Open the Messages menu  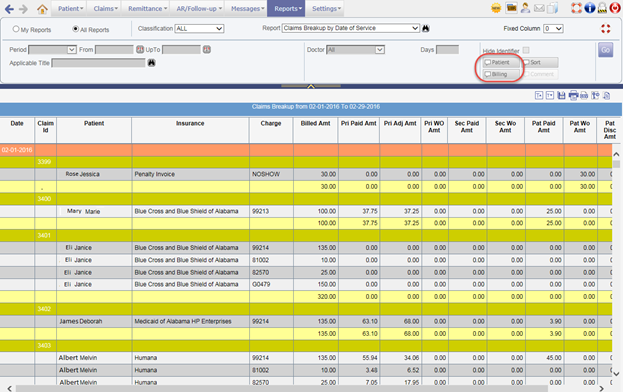tap(247, 8)
